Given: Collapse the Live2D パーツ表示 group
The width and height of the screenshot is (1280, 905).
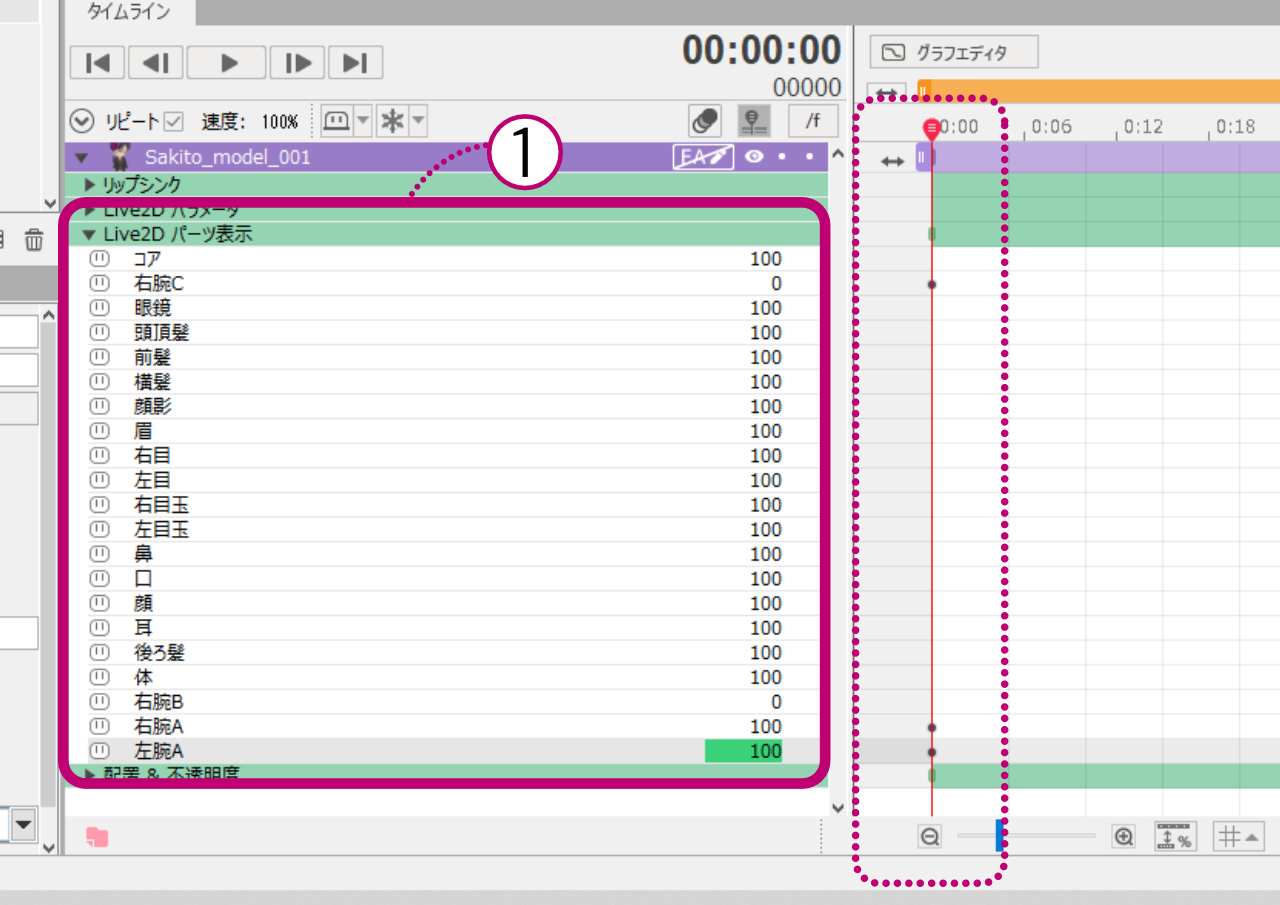Looking at the screenshot, I should tap(89, 235).
